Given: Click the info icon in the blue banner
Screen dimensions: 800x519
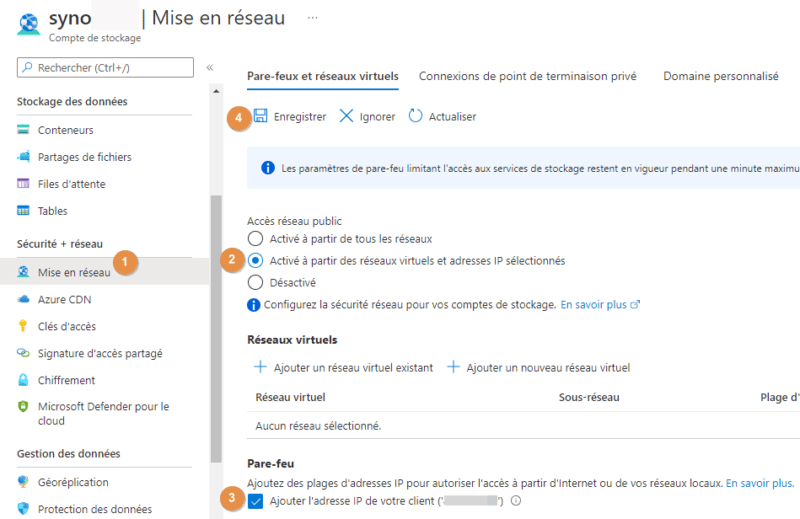Looking at the screenshot, I should 268,168.
